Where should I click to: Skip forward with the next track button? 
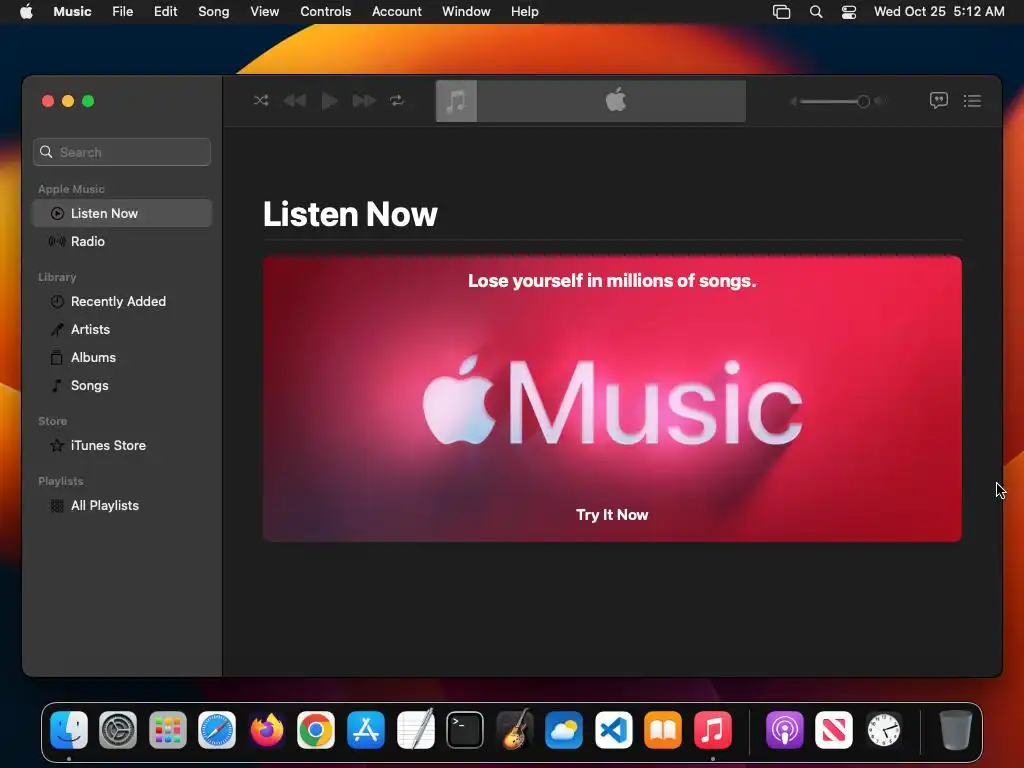[x=364, y=101]
